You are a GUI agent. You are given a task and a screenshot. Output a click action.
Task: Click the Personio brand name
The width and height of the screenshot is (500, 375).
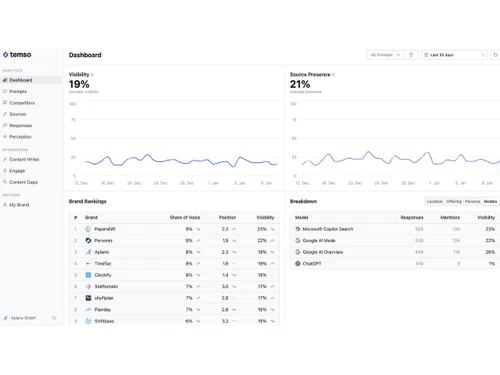(x=103, y=240)
